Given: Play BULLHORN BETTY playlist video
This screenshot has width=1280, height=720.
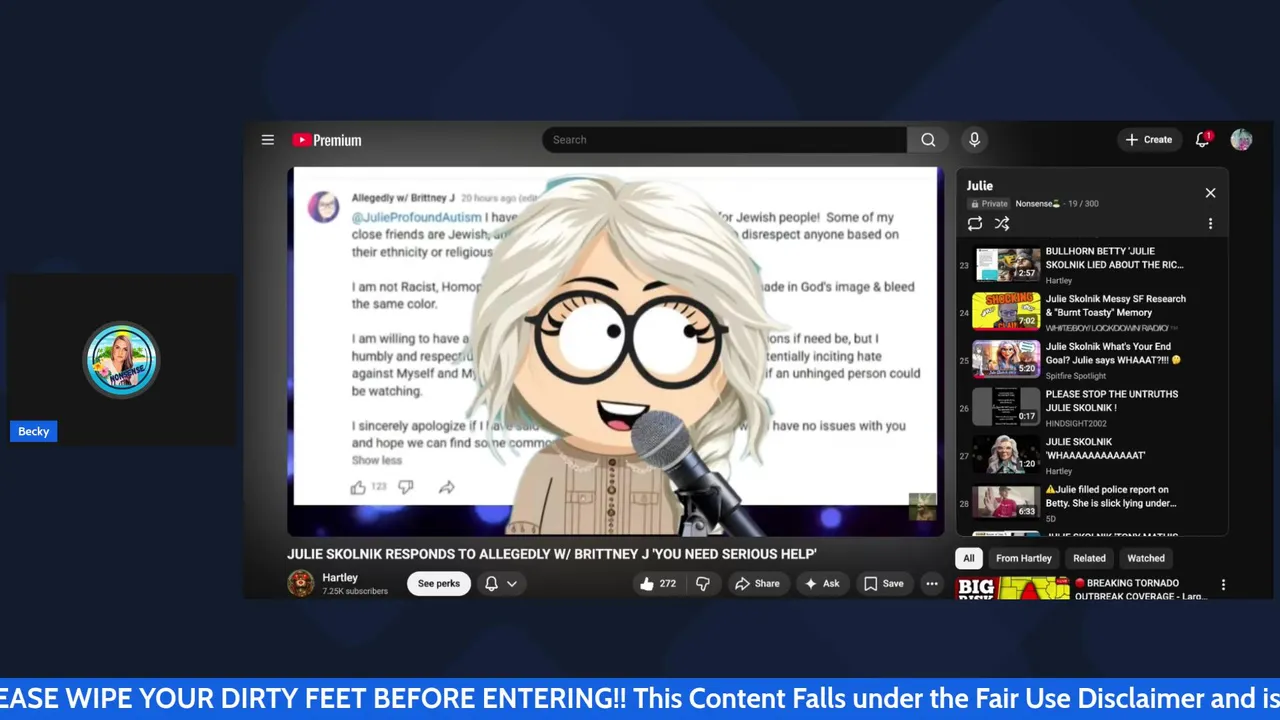Looking at the screenshot, I should (1092, 265).
